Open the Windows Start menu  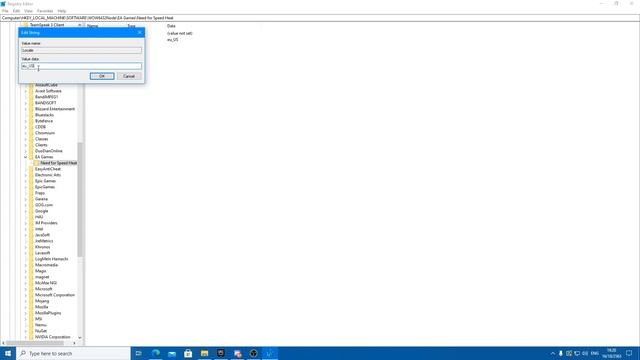8,353
